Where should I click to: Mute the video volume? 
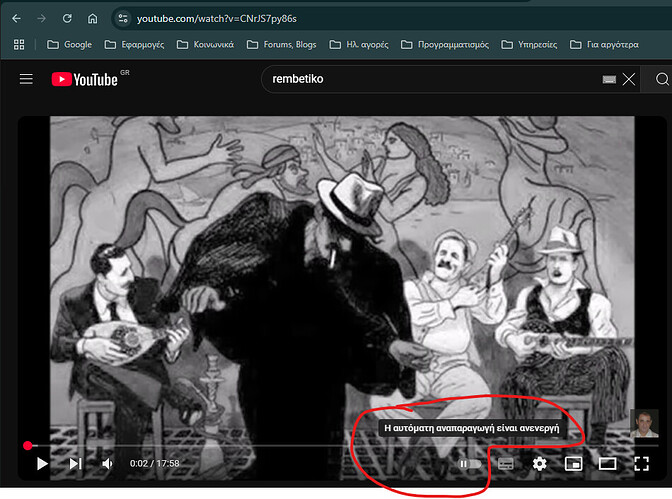click(x=108, y=463)
